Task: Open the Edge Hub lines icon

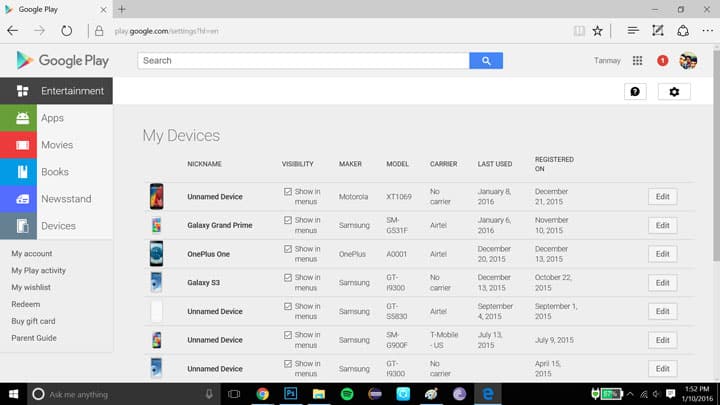Action: (633, 31)
